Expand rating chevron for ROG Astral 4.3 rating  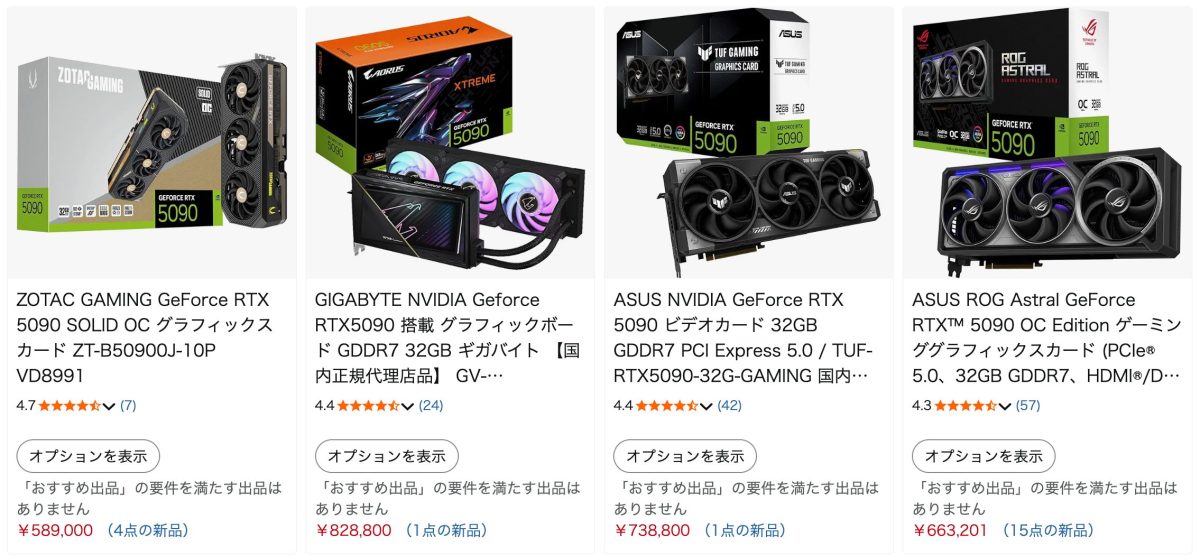point(1004,406)
